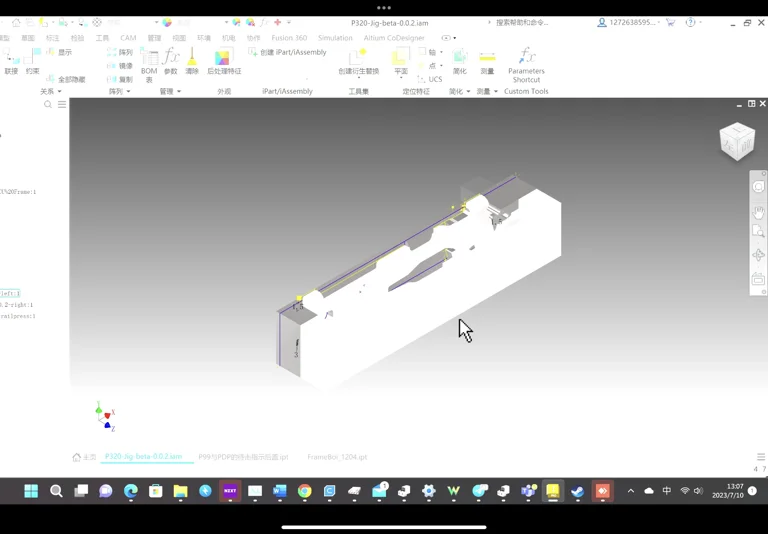The image size is (768, 534).
Task: Click the 清除 broom icon
Action: (192, 57)
